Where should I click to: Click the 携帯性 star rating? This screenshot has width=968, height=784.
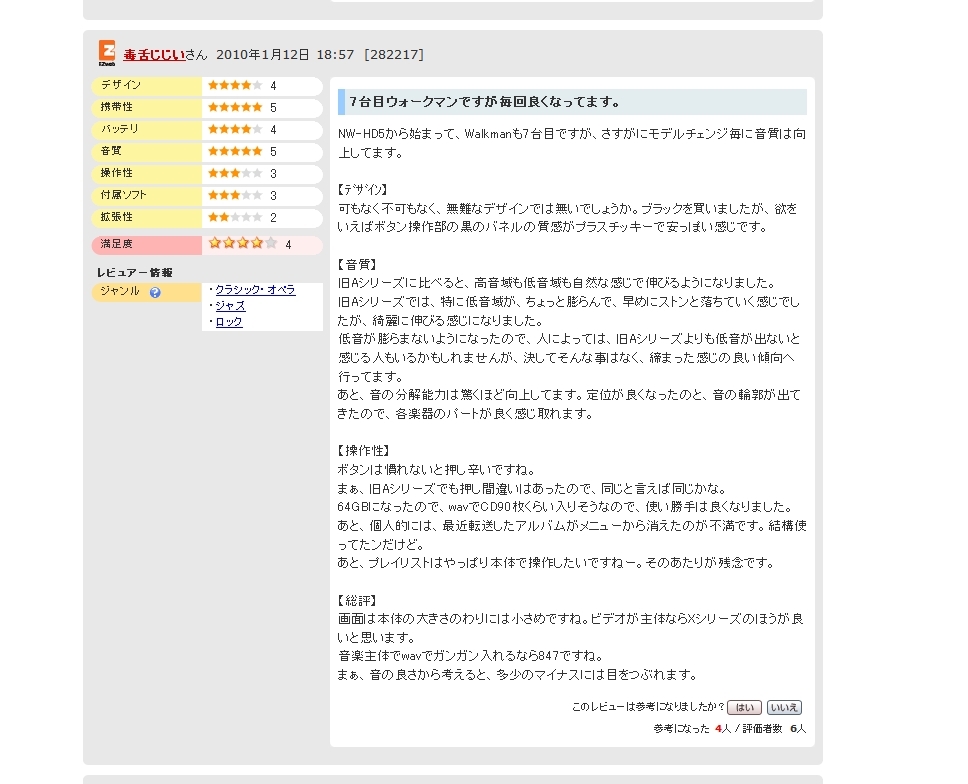click(235, 107)
